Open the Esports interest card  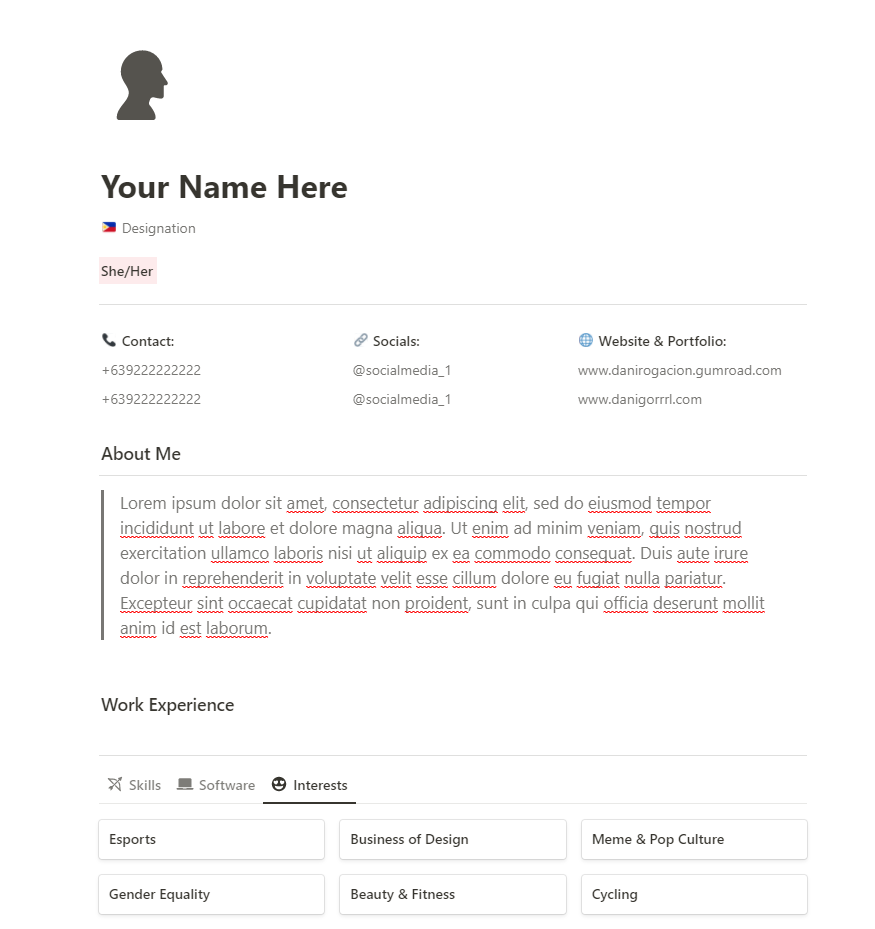click(x=211, y=839)
